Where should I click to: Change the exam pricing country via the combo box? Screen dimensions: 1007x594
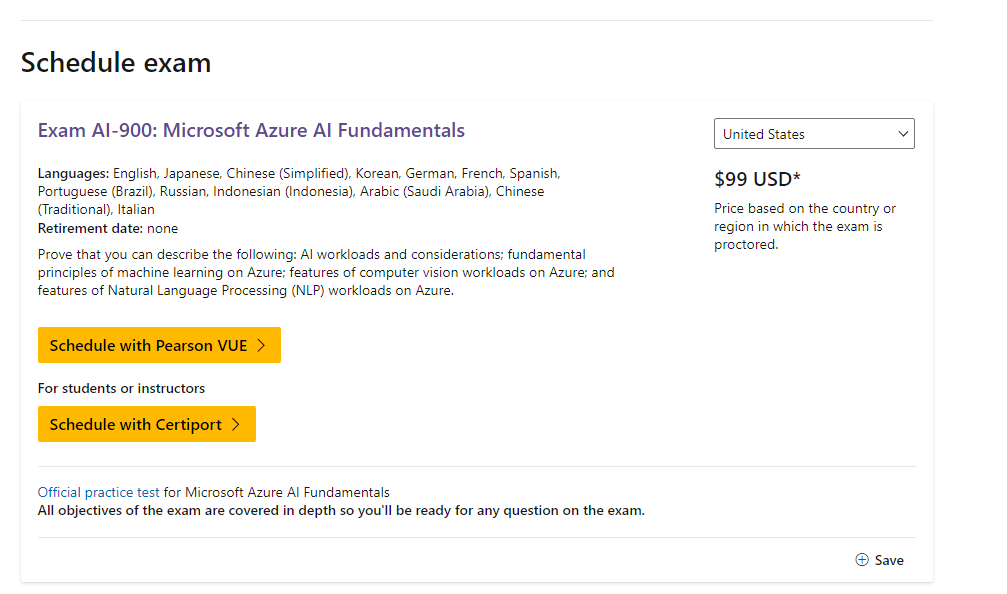(814, 133)
